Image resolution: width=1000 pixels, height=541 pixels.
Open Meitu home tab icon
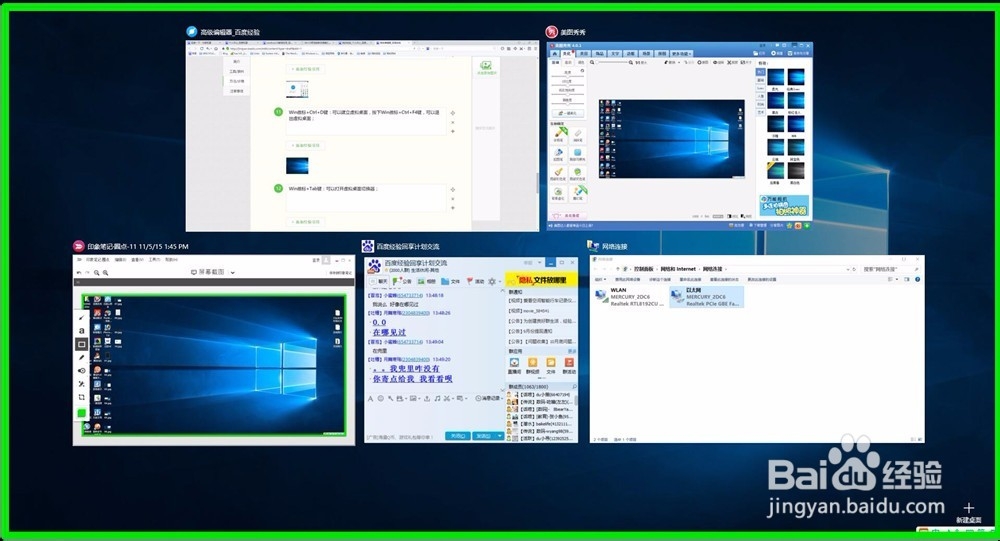(555, 54)
